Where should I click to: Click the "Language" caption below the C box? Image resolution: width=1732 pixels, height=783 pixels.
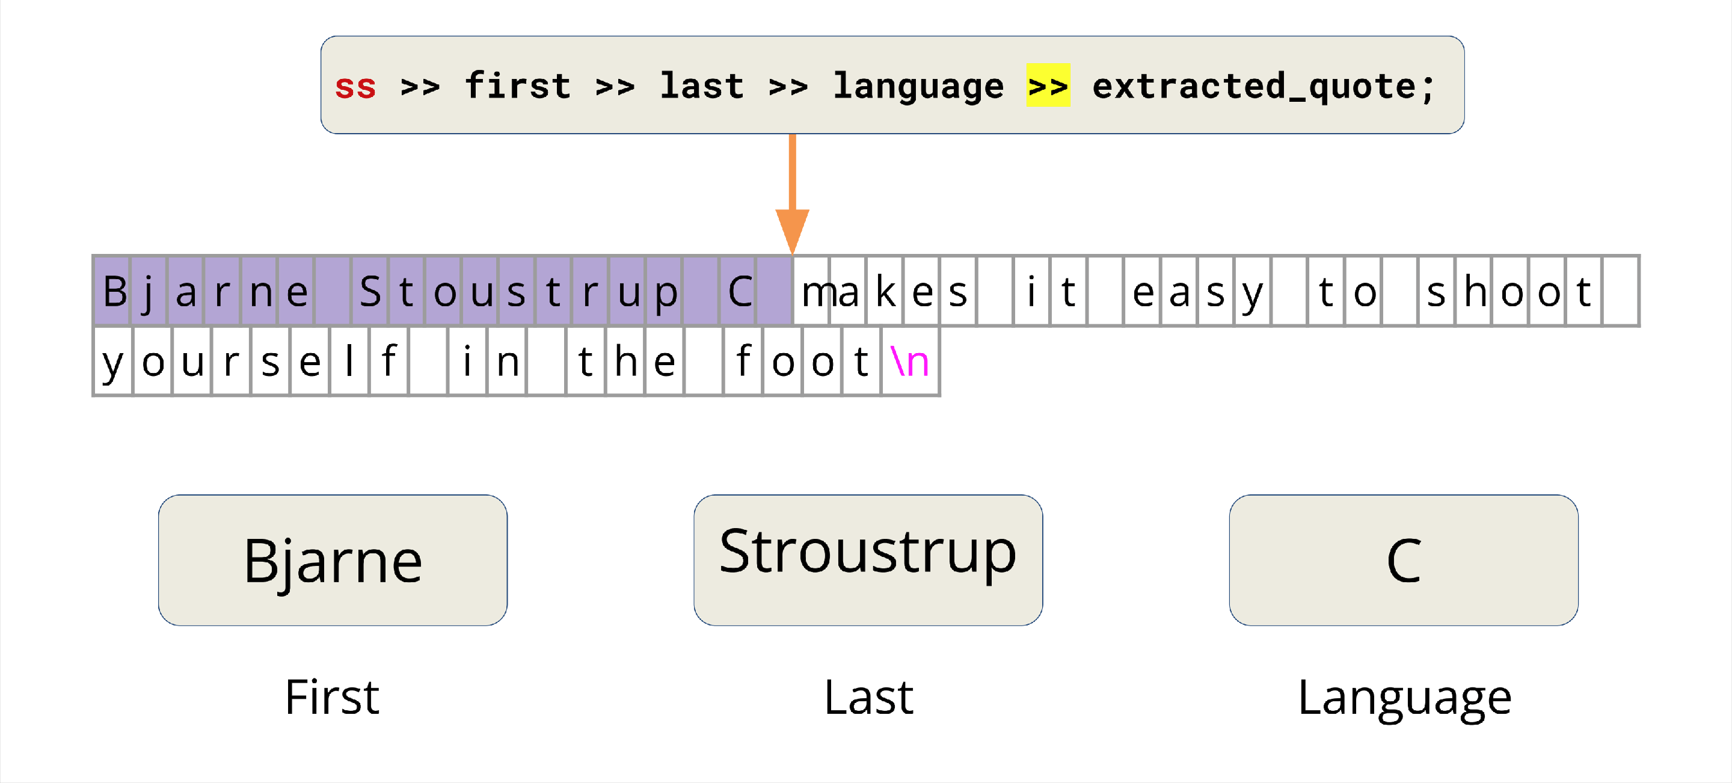click(x=1403, y=697)
